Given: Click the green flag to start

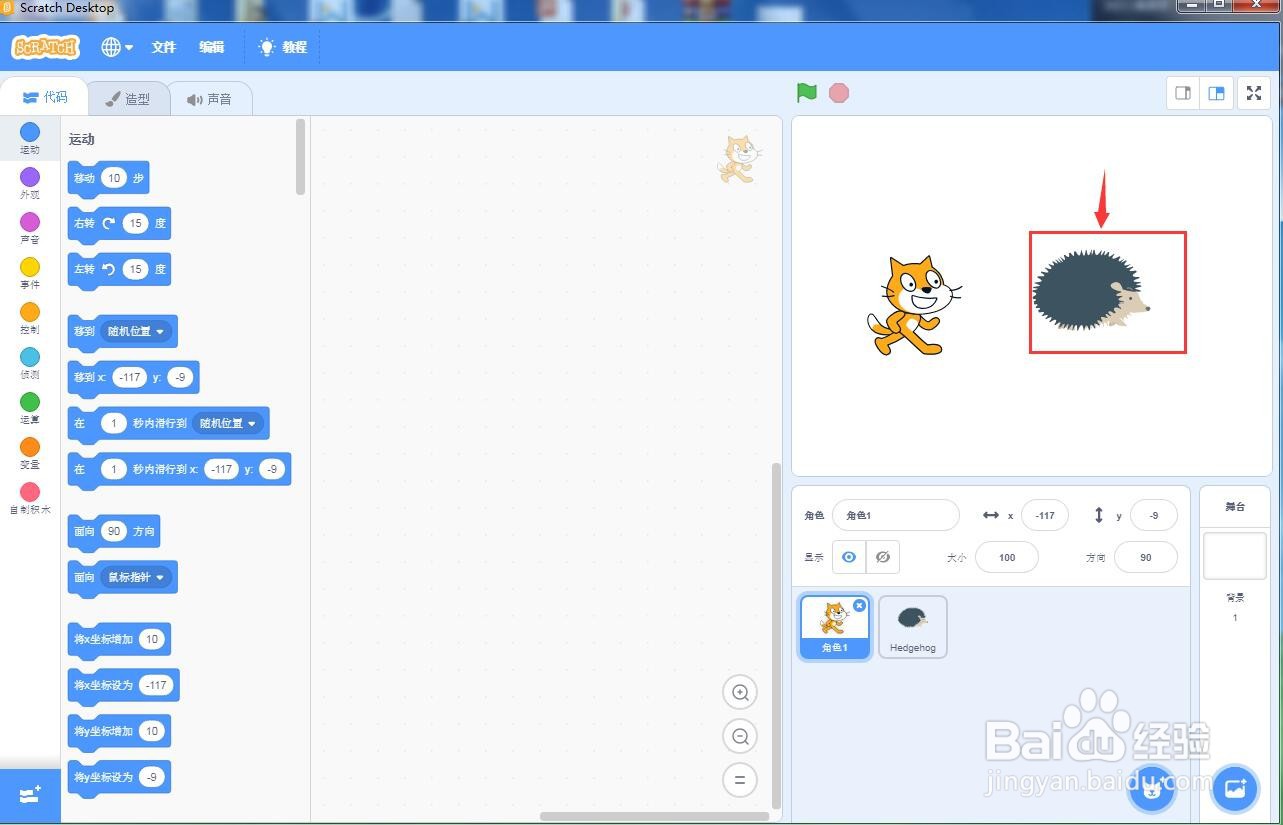Looking at the screenshot, I should tap(807, 93).
